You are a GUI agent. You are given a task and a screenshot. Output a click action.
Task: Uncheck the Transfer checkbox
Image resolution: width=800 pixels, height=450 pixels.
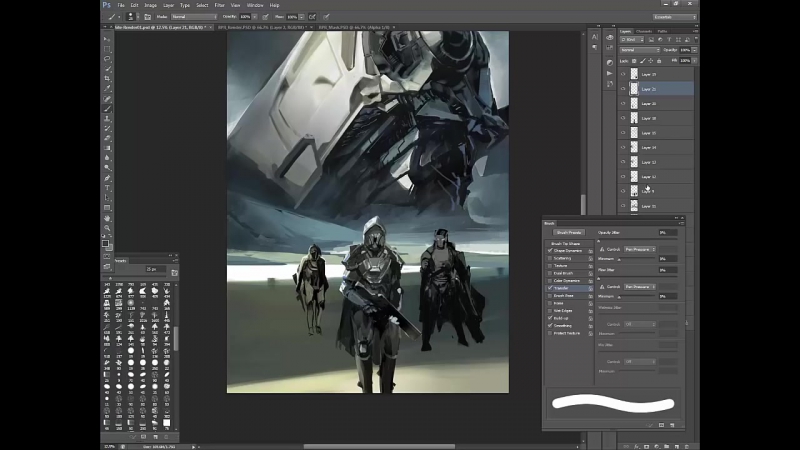(550, 288)
